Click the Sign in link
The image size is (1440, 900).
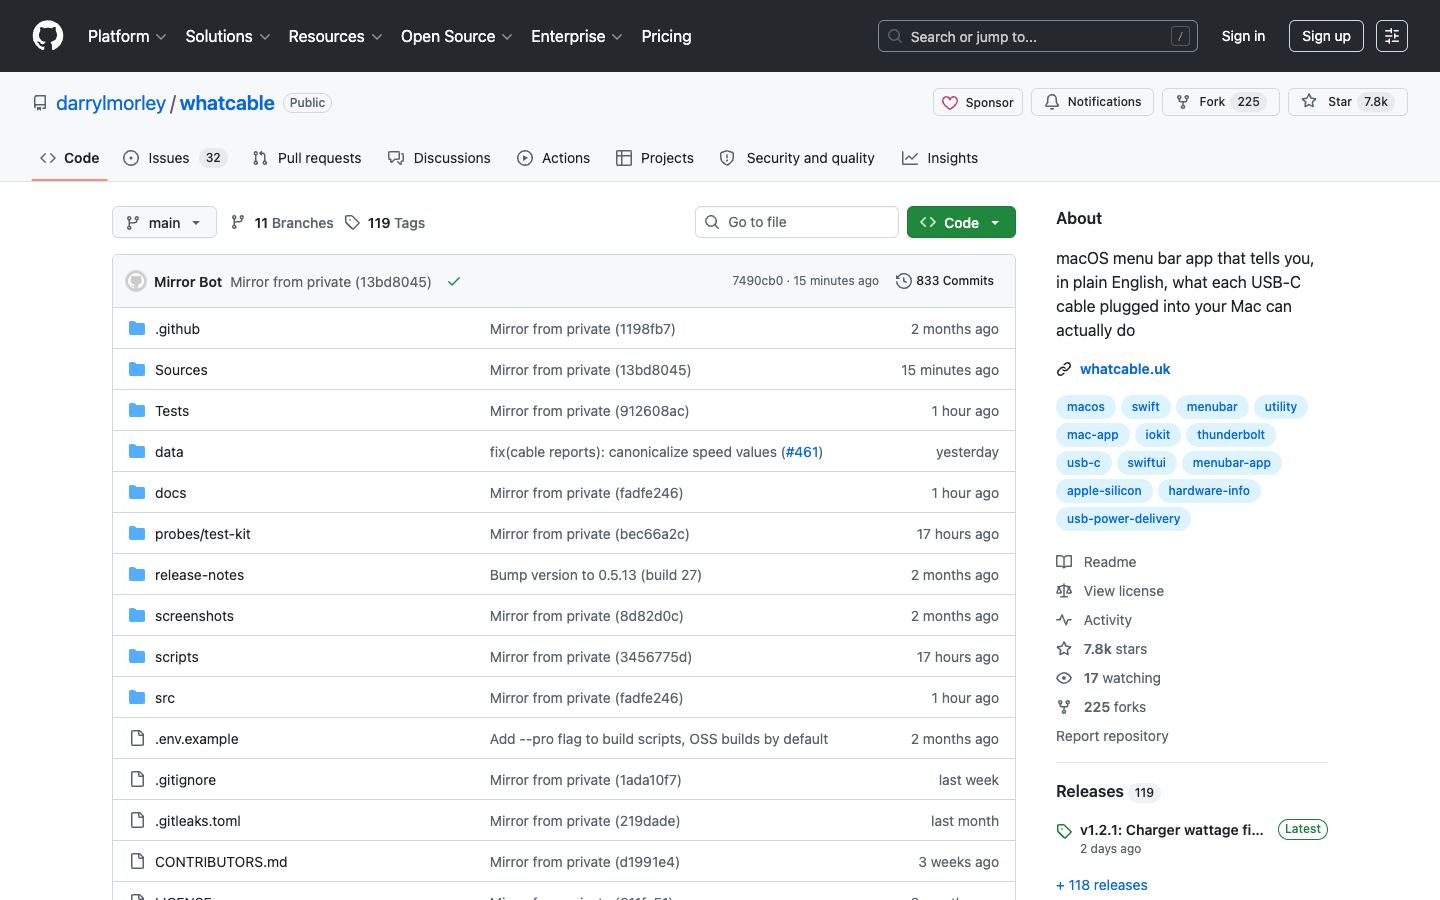point(1243,36)
